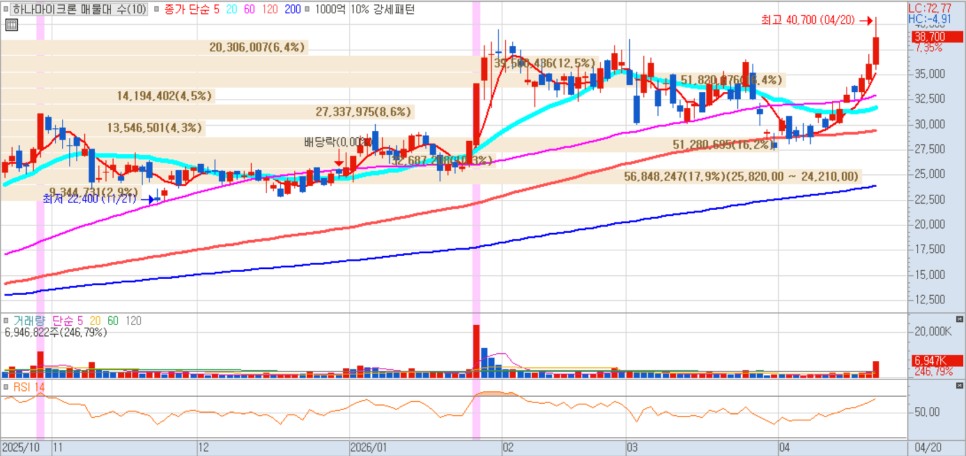Click the 32,500 price axis label
The height and width of the screenshot is (456, 966).
tap(930, 99)
